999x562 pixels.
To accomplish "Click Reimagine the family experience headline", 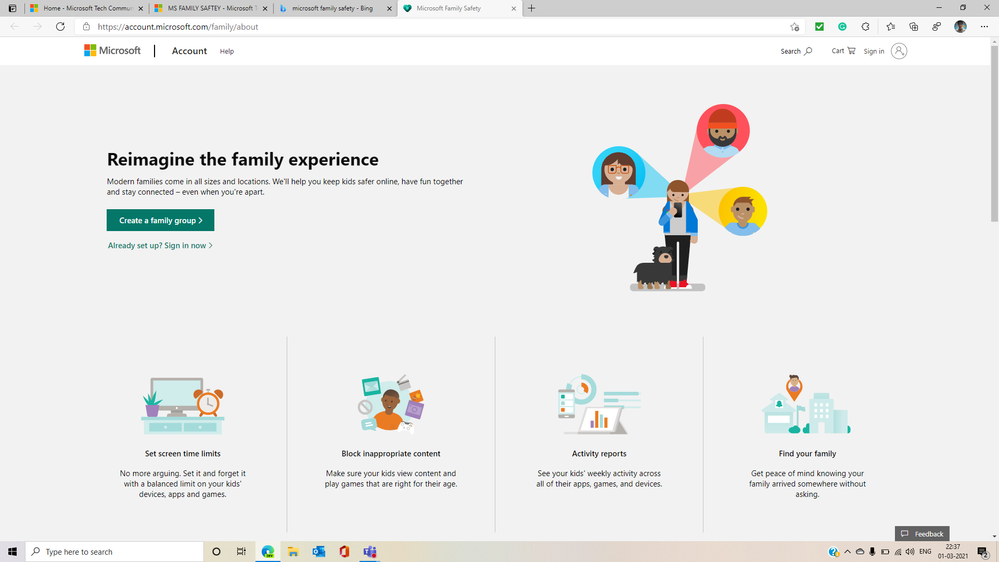I will pyautogui.click(x=243, y=159).
